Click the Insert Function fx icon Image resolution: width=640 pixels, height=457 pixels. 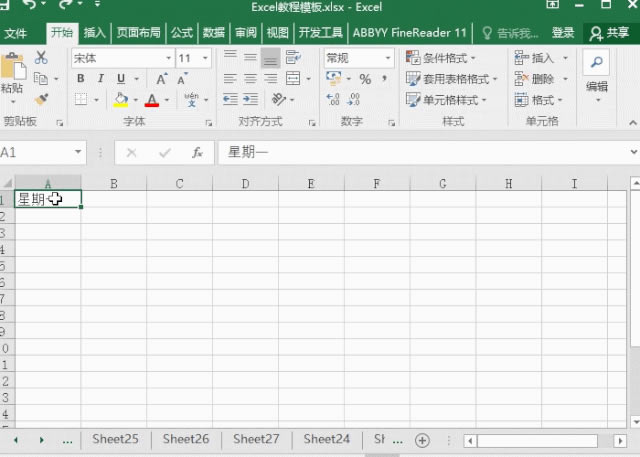(198, 153)
